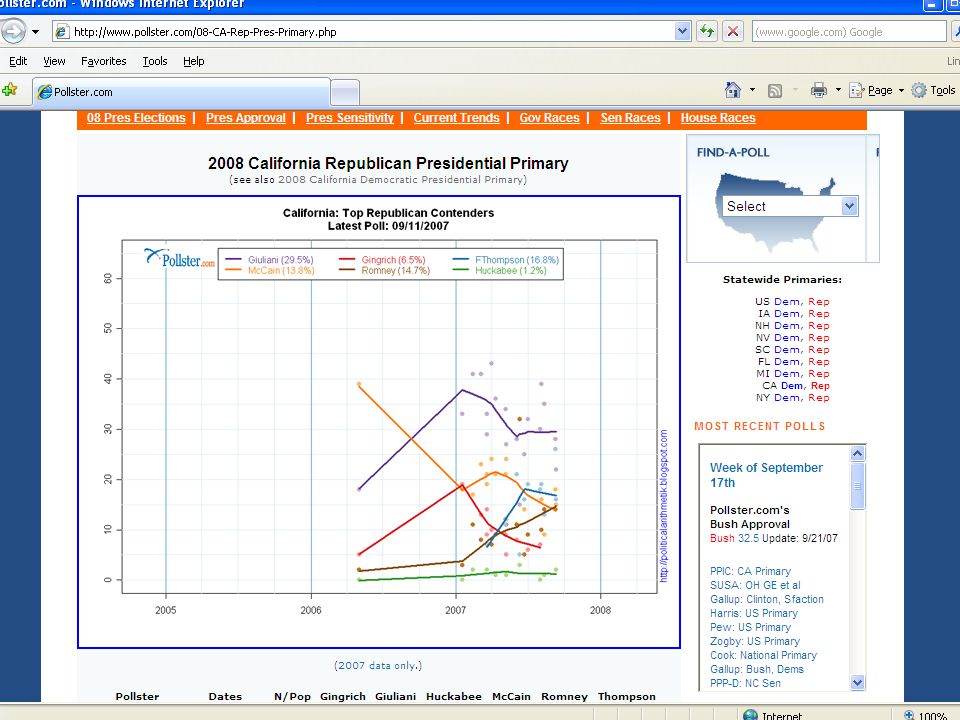Click the empty New Tab button

click(345, 92)
